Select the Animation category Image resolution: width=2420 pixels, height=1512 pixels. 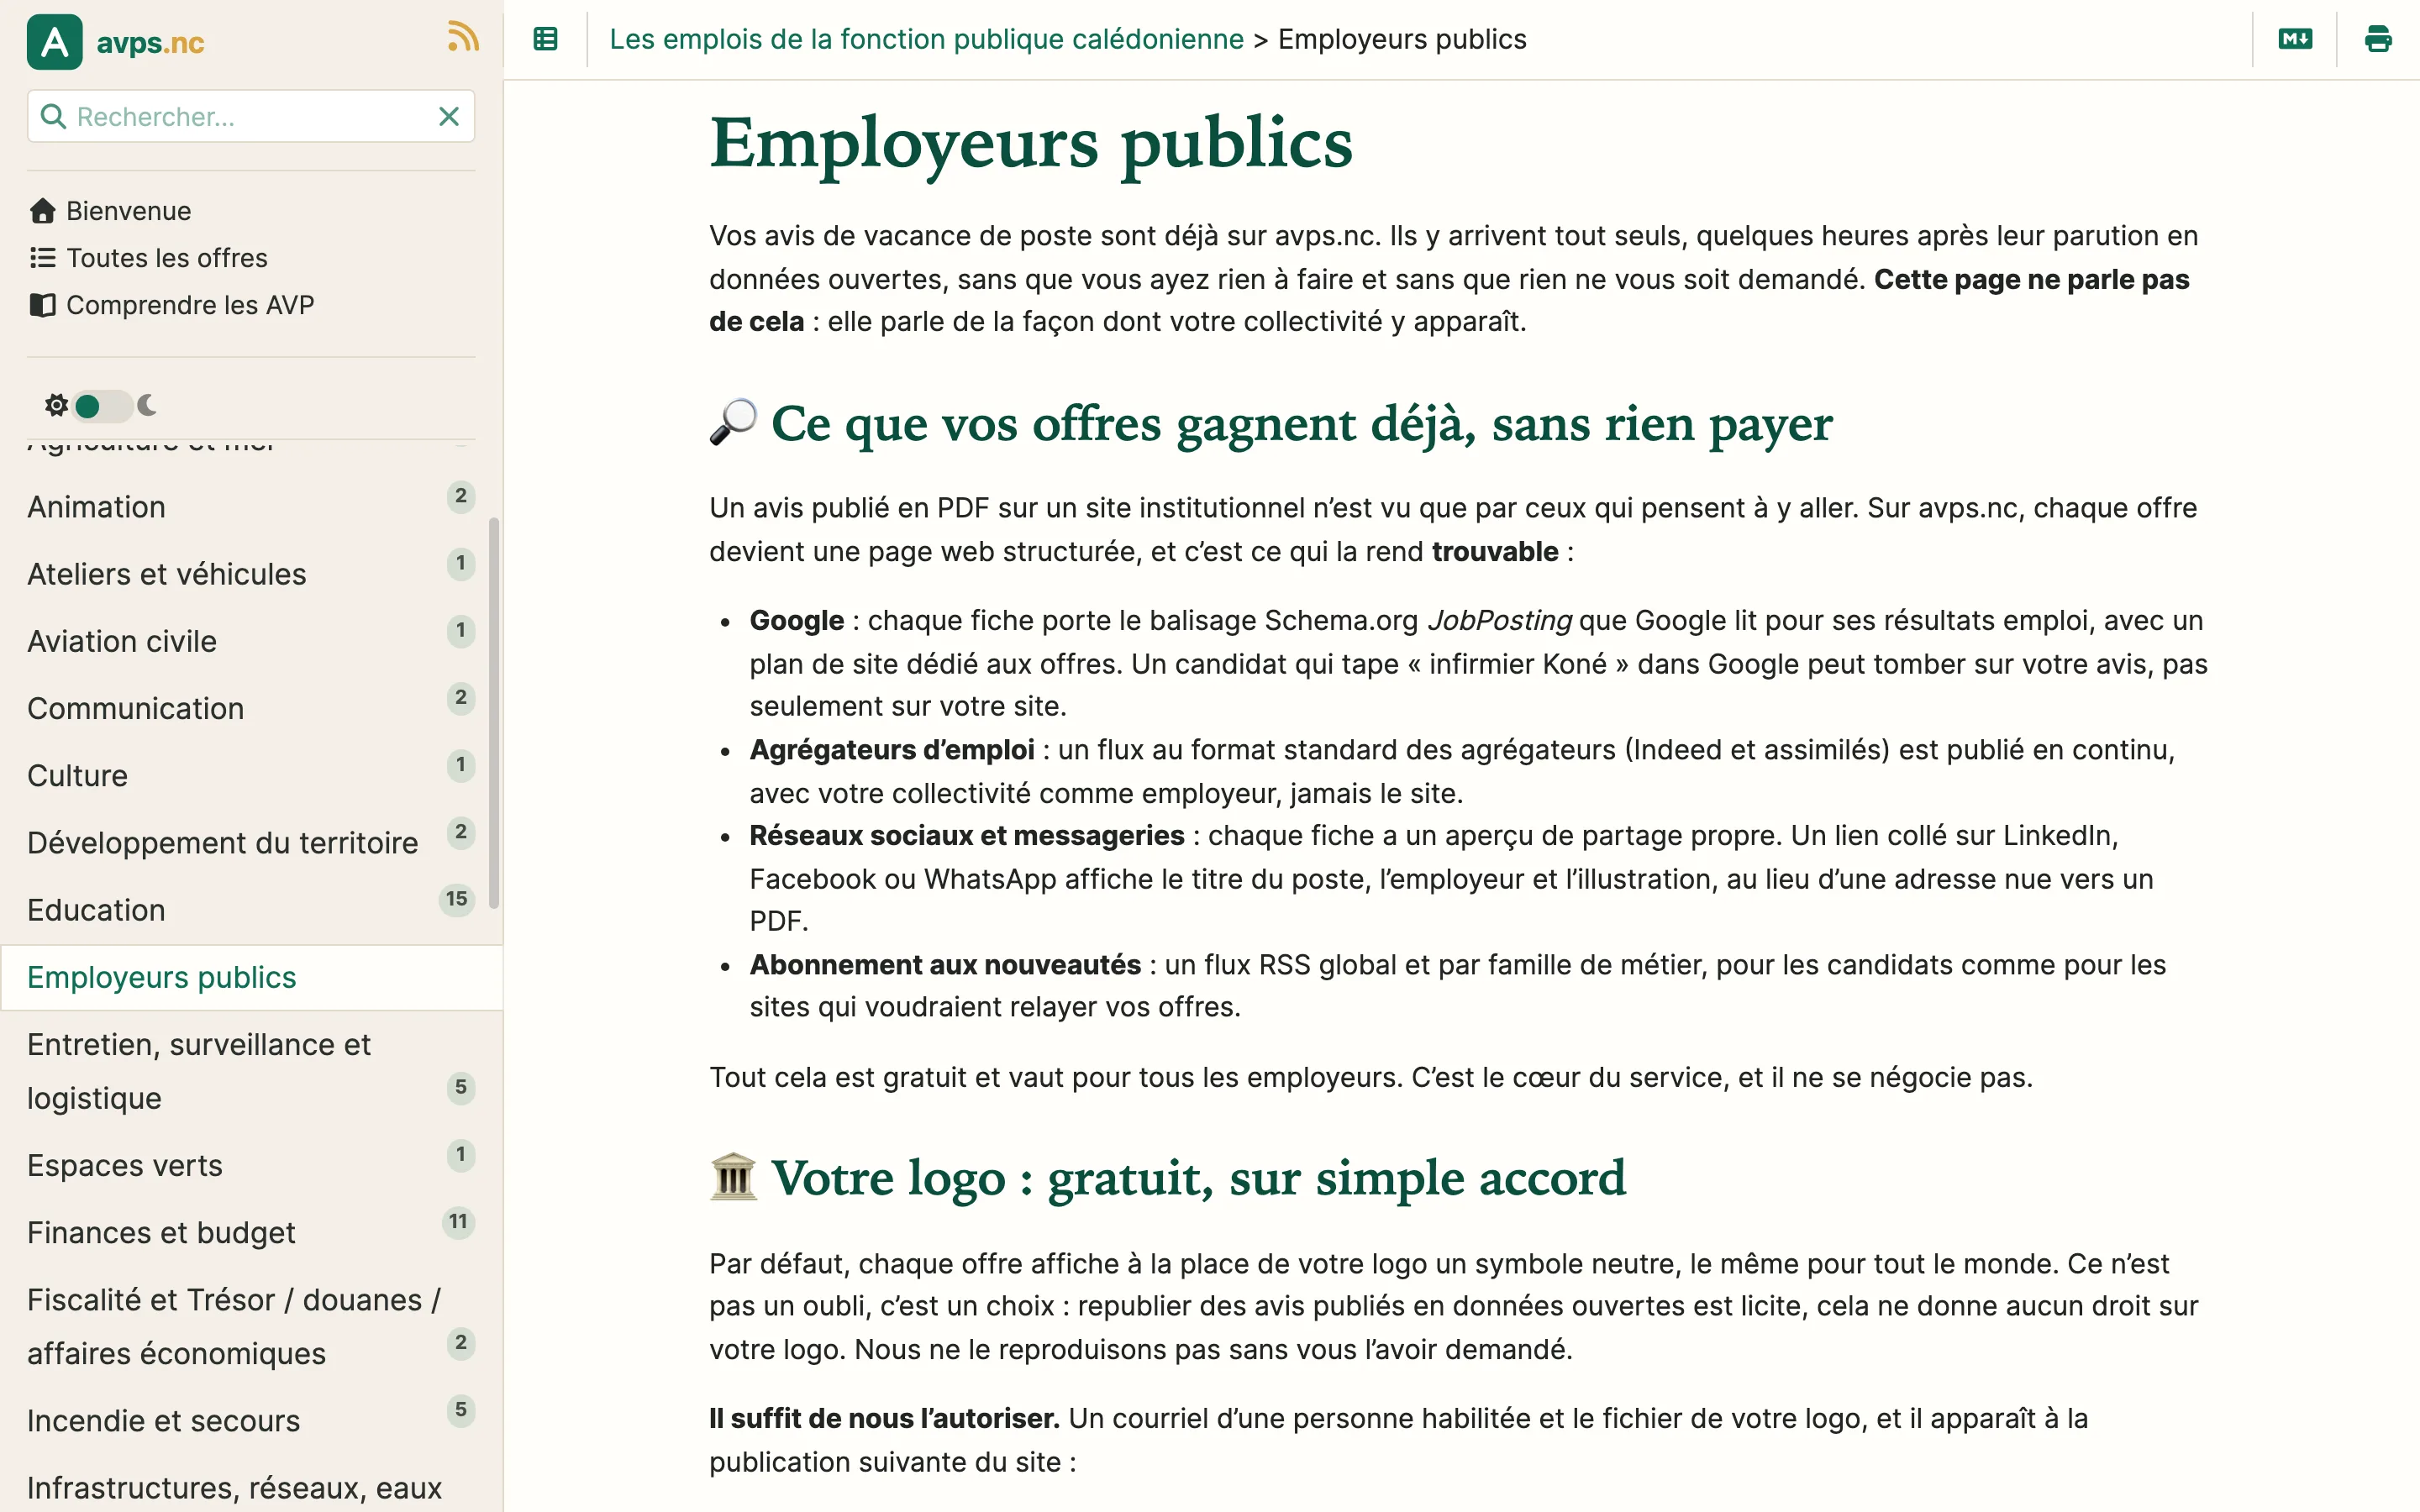click(x=251, y=507)
